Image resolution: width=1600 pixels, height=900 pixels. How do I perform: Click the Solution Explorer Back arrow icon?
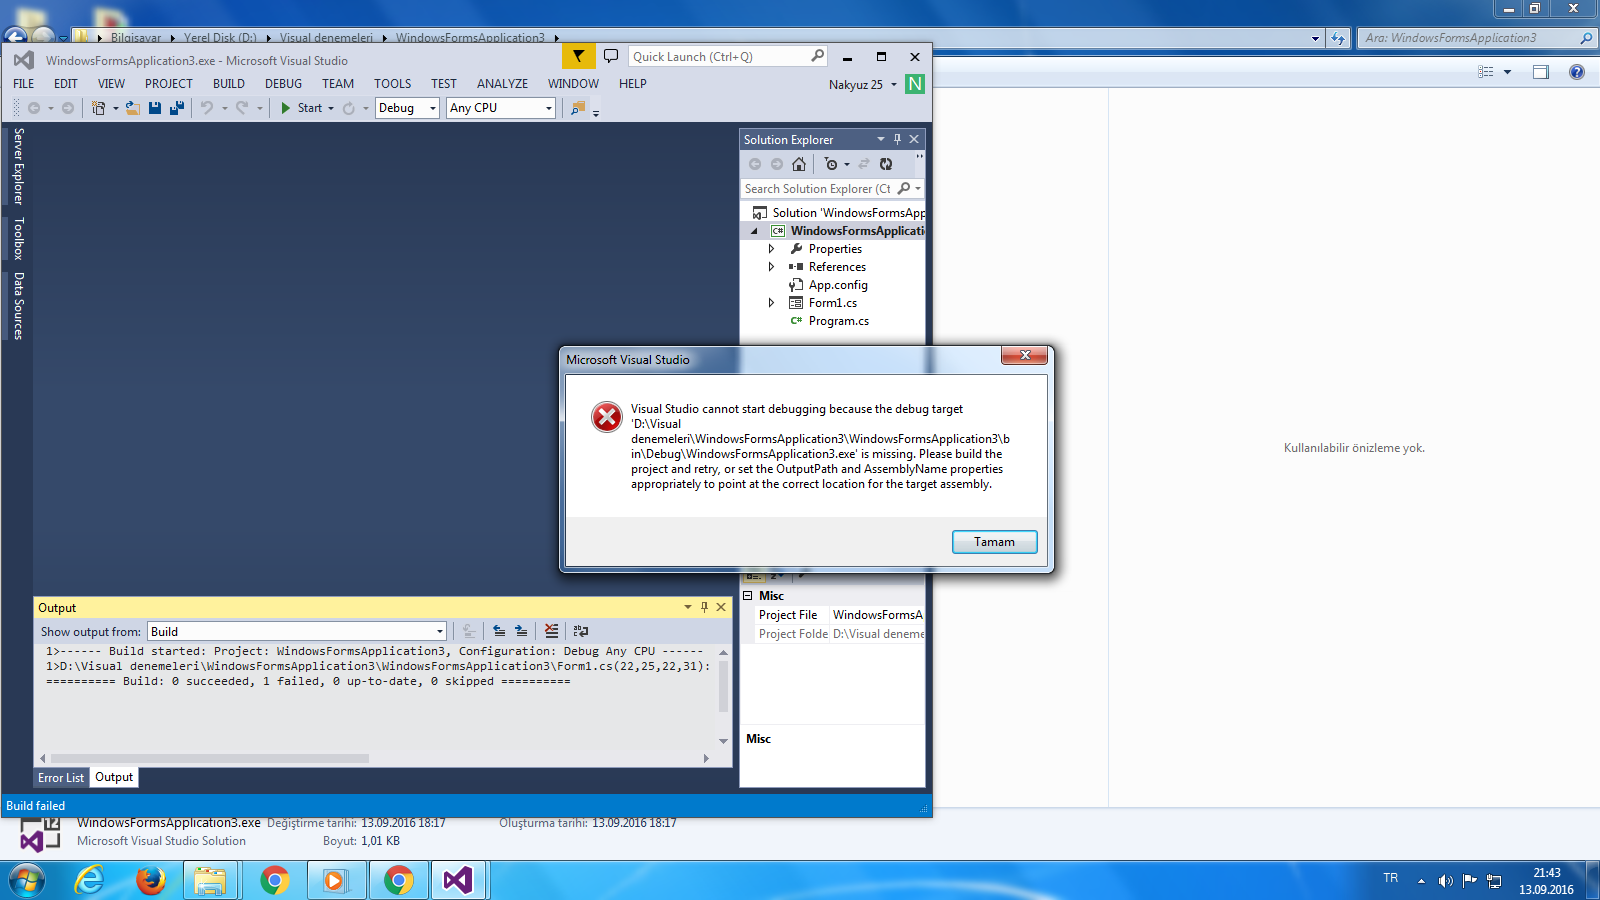click(755, 164)
